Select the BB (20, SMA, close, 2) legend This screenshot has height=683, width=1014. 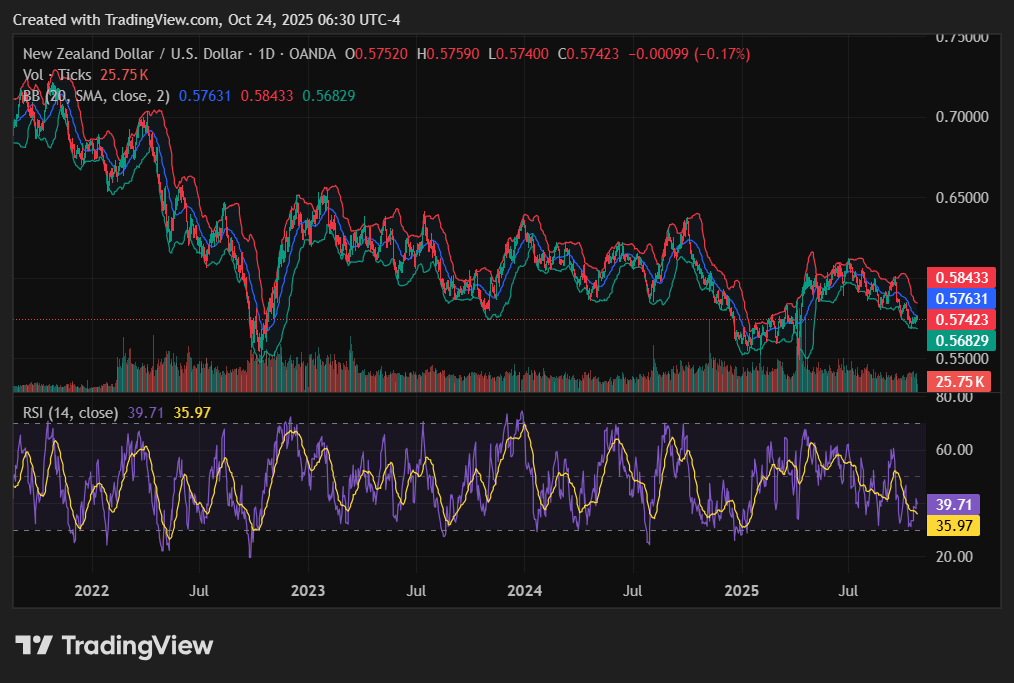[x=96, y=96]
